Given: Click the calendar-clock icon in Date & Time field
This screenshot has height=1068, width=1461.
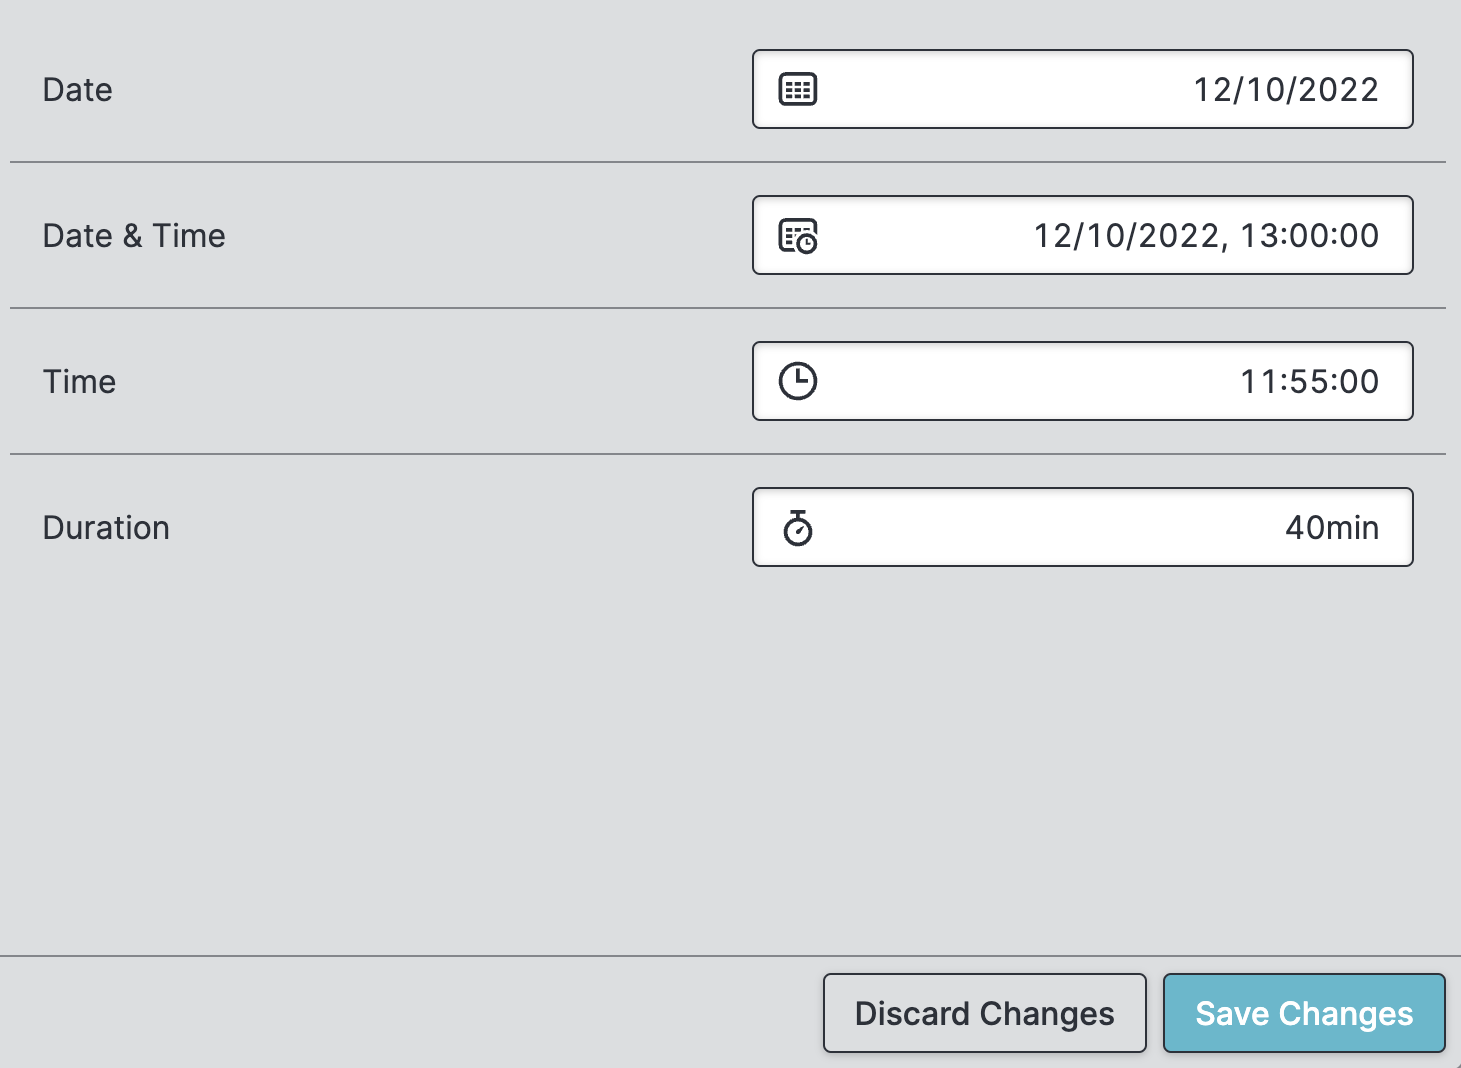Looking at the screenshot, I should [x=798, y=236].
